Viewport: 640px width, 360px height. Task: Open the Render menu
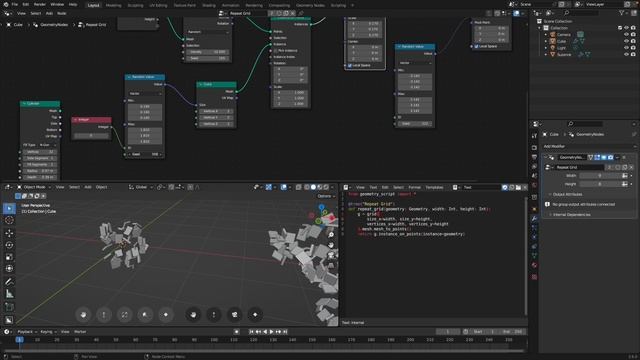tap(40, 4)
